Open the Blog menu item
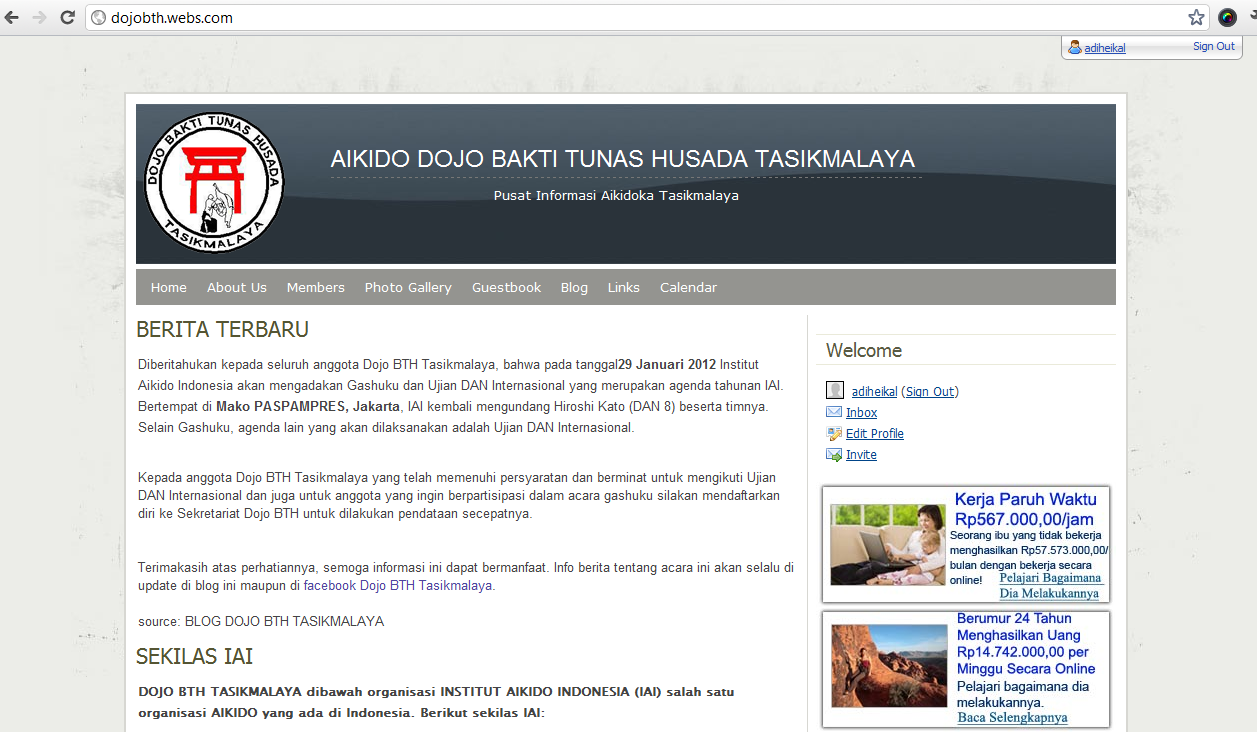Screen dimensions: 1257x732 tap(574, 287)
